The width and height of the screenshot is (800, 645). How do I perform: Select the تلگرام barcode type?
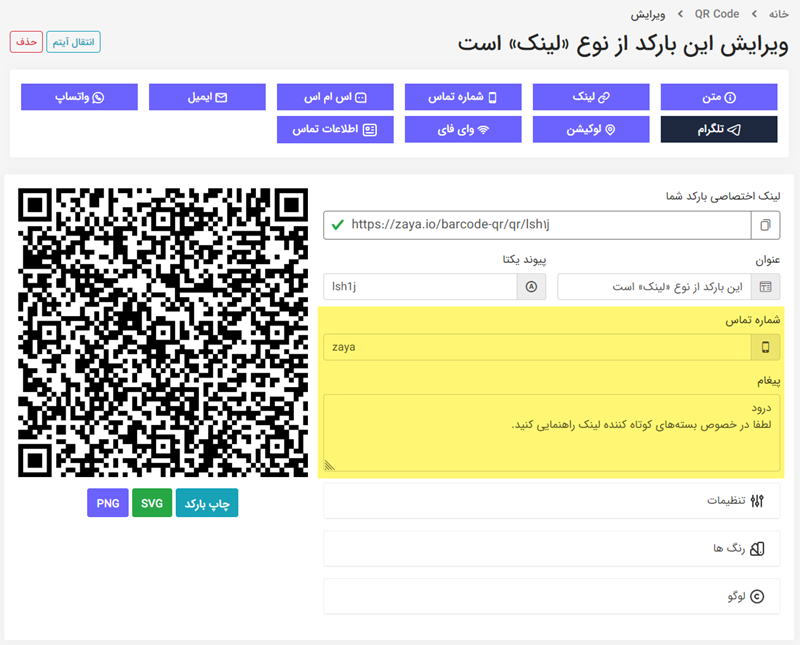pos(719,130)
